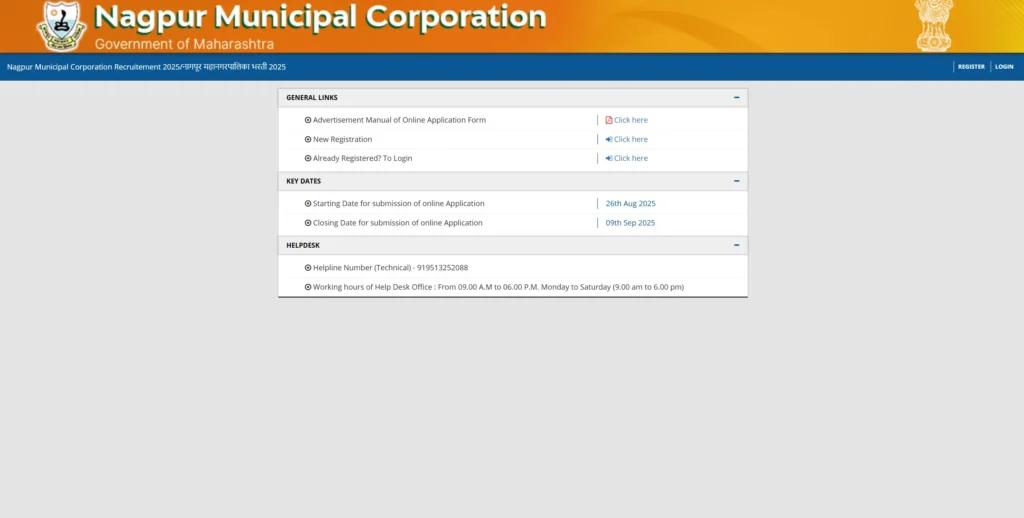
Task: Open the Login menu item
Action: (1004, 67)
